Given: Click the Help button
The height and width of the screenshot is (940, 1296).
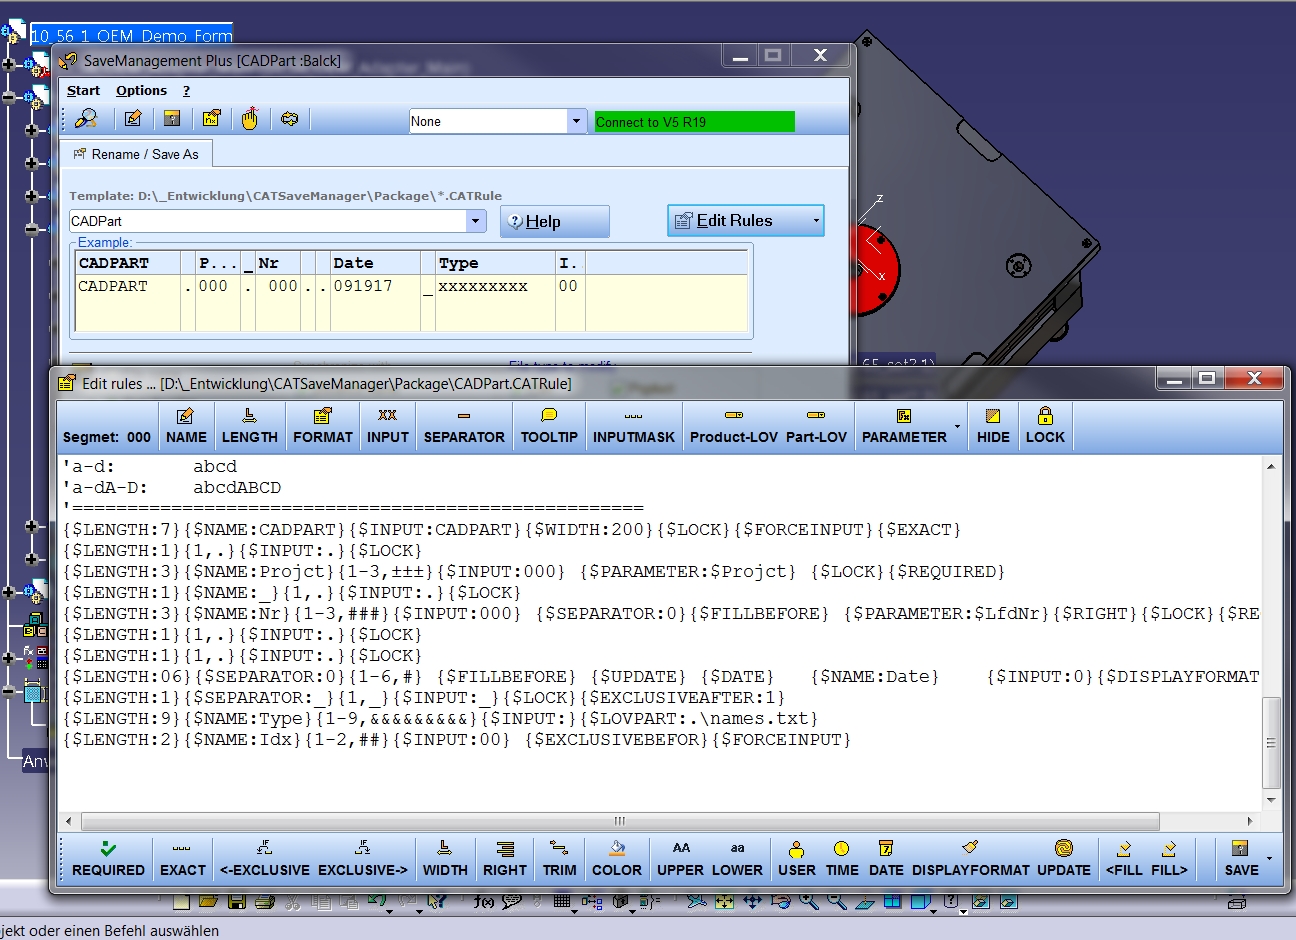Looking at the screenshot, I should pos(555,222).
